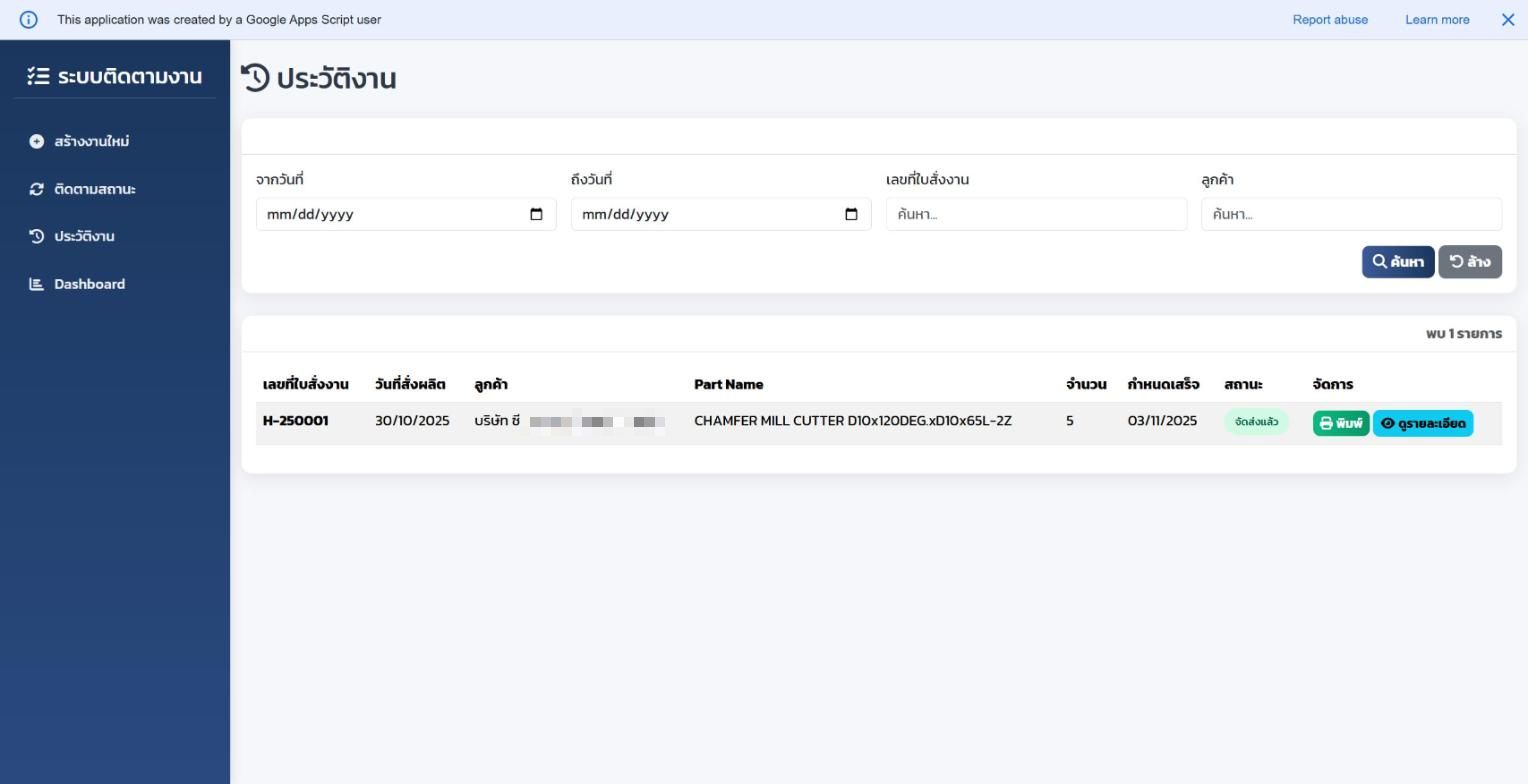Click the ระบบติดตามงาน sidebar title
The height and width of the screenshot is (784, 1528).
130,76
